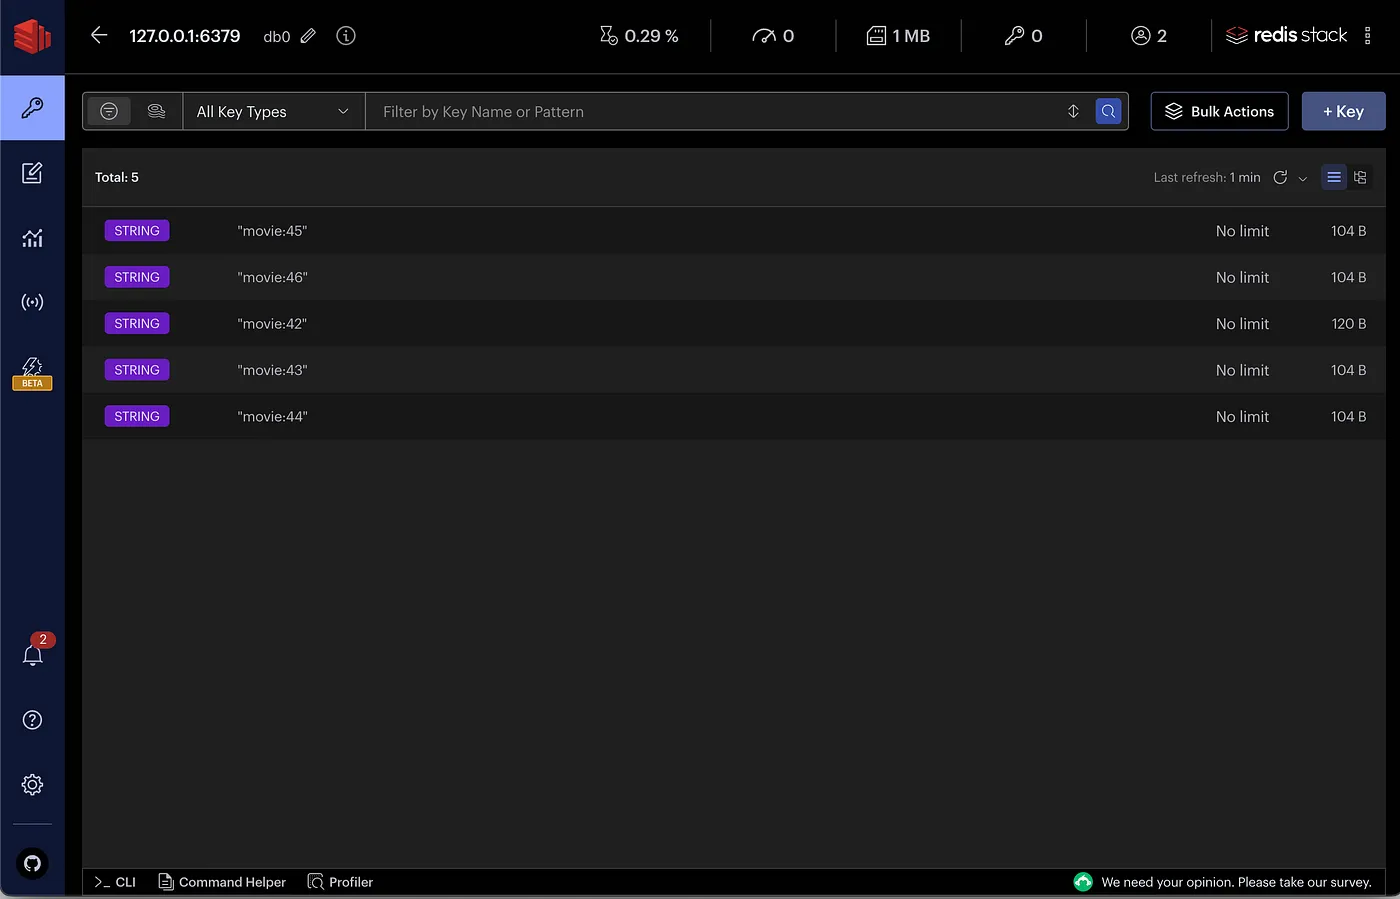This screenshot has width=1400, height=899.
Task: Click the Bulk Actions button
Action: pos(1219,111)
